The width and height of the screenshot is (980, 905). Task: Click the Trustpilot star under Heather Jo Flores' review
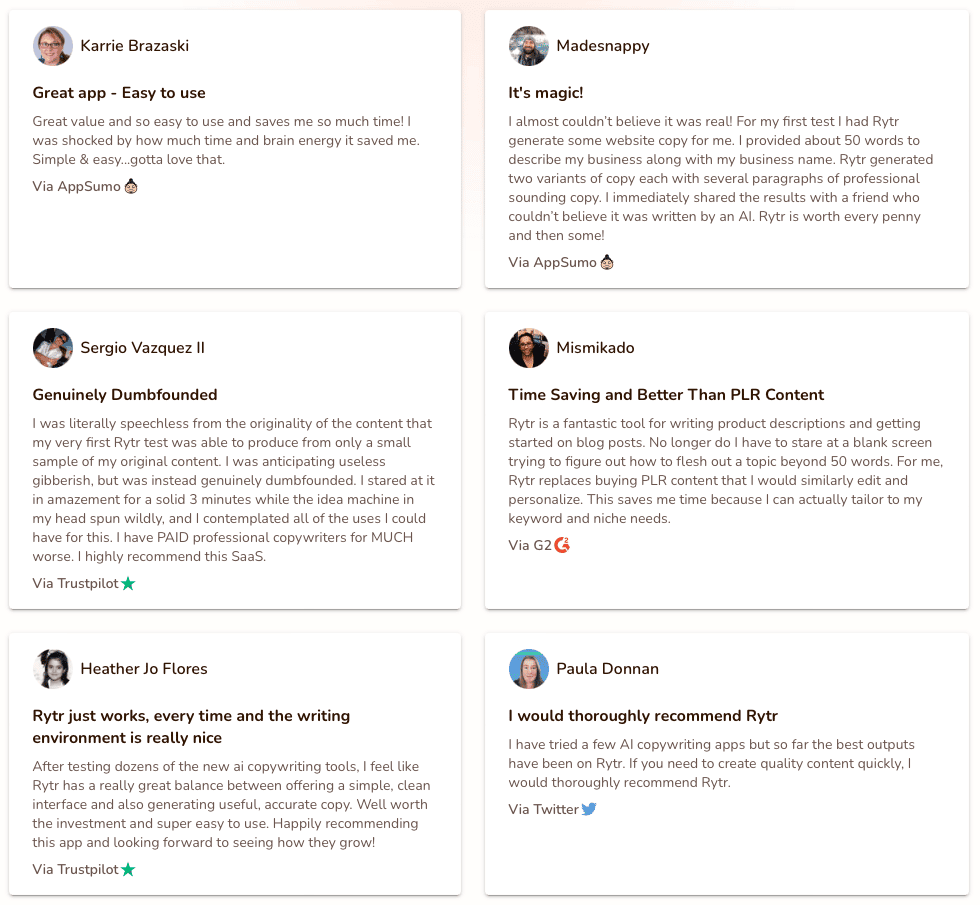click(x=128, y=869)
